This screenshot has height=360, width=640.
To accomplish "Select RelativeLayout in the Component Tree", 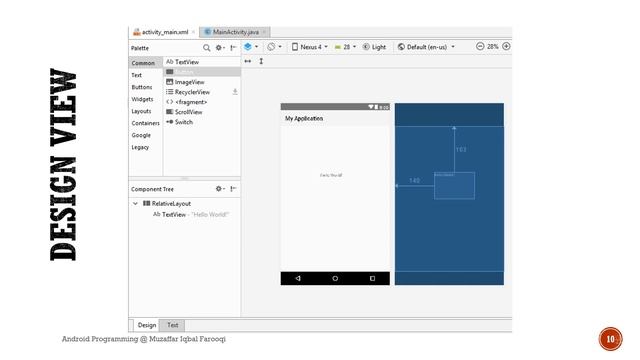I will (167, 203).
